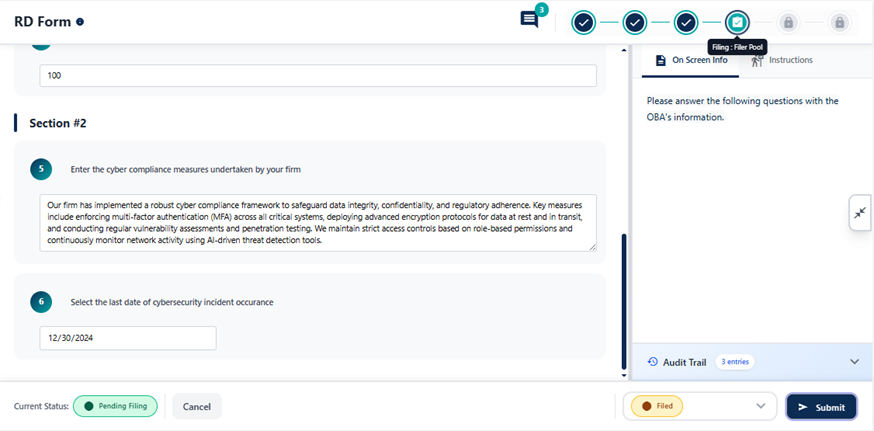Click the first locked workflow step
Image resolution: width=874 pixels, height=431 pixels.
click(x=788, y=22)
